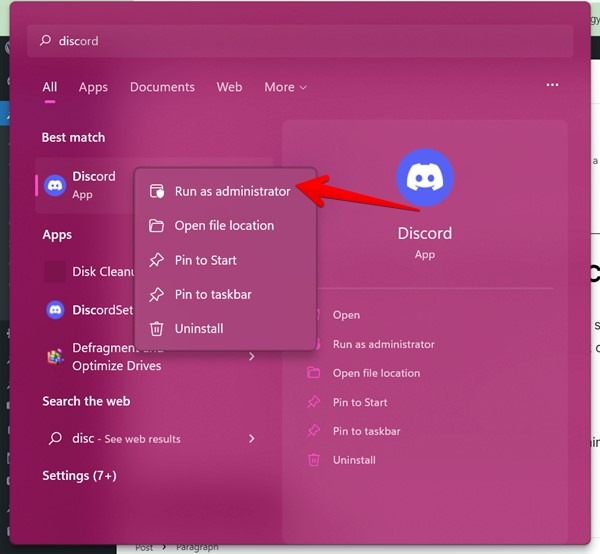Switch to the Apps tab
Screen dimensions: 600x554
[x=93, y=87]
